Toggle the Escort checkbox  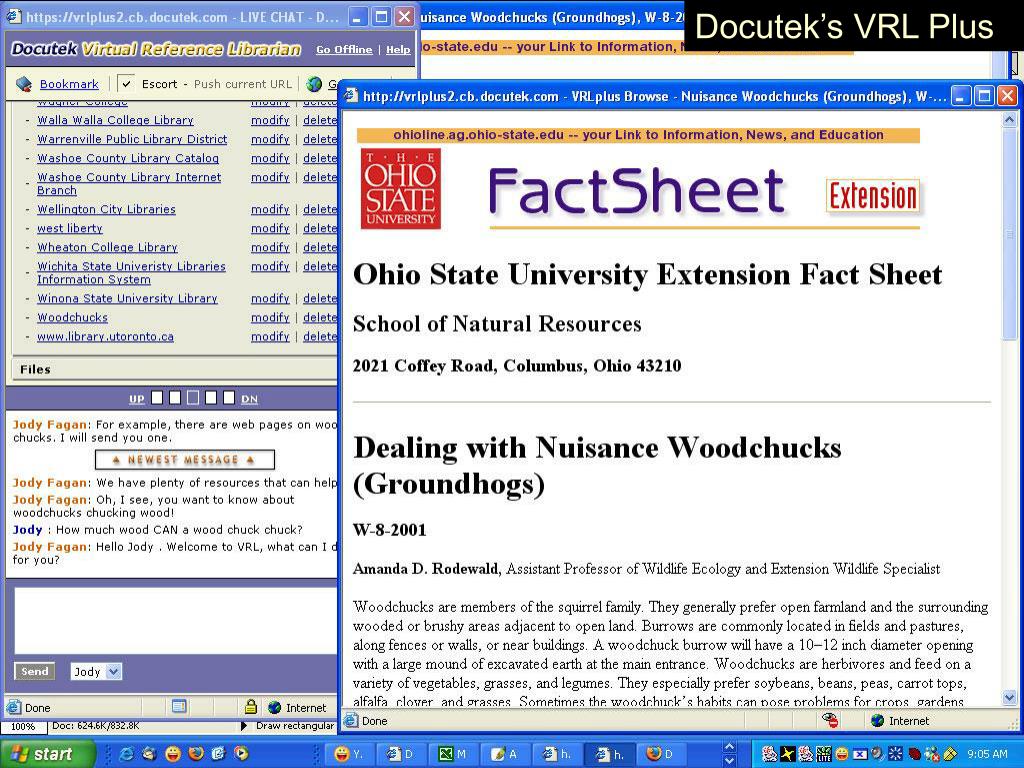coord(127,84)
